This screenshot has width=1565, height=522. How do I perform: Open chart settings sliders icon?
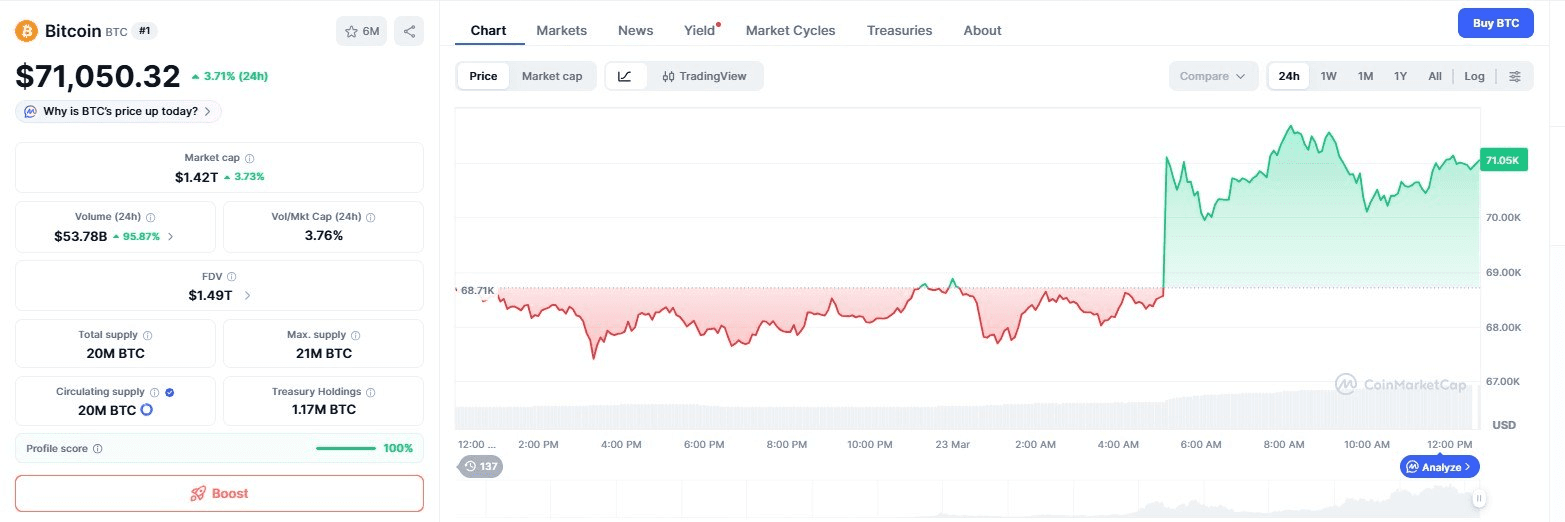point(1515,76)
